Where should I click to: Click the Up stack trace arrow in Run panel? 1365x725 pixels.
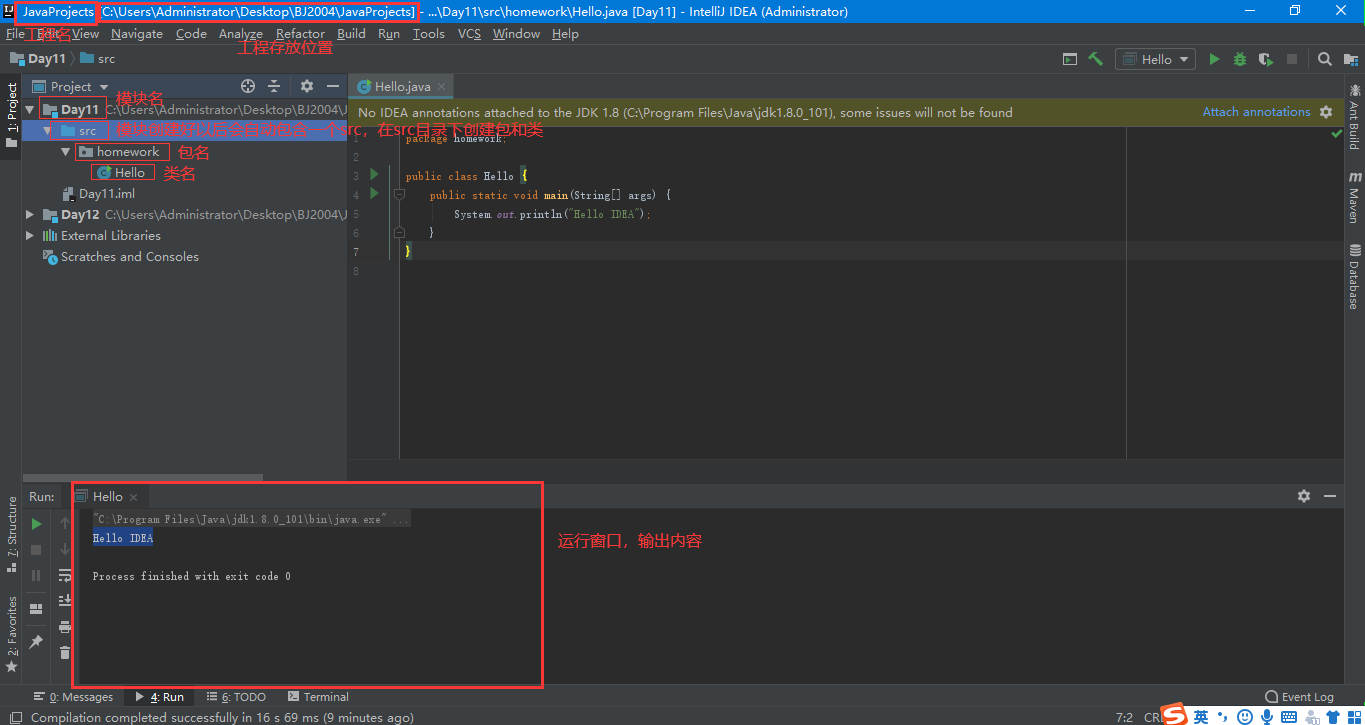(65, 523)
